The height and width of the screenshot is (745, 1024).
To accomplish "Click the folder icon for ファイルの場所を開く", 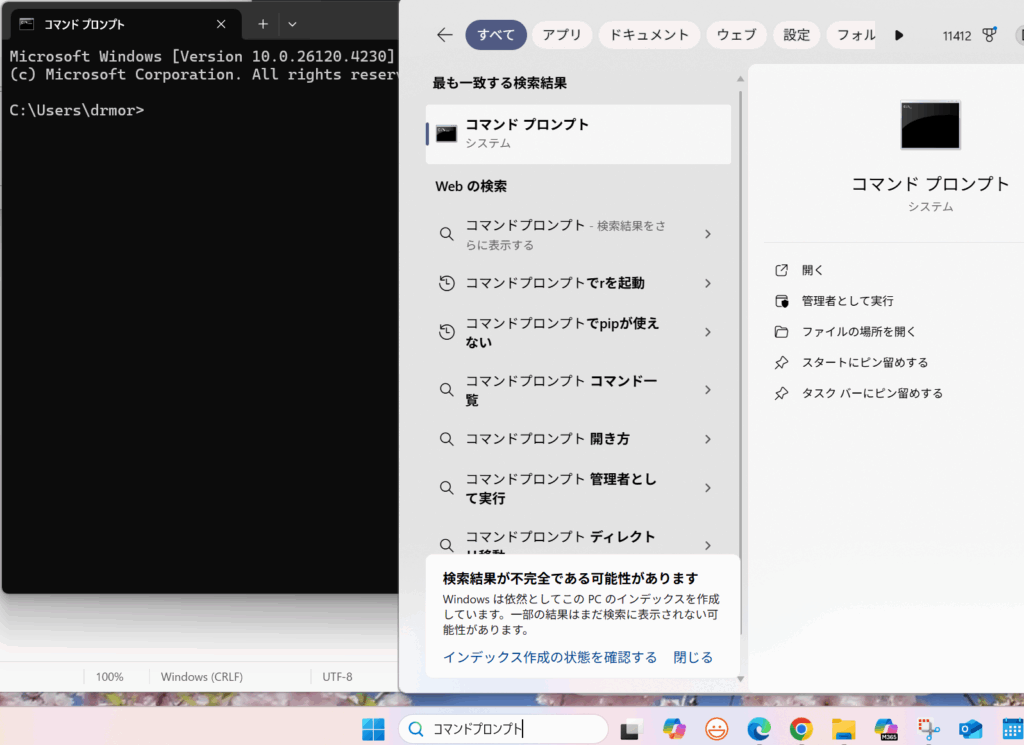I will [781, 332].
